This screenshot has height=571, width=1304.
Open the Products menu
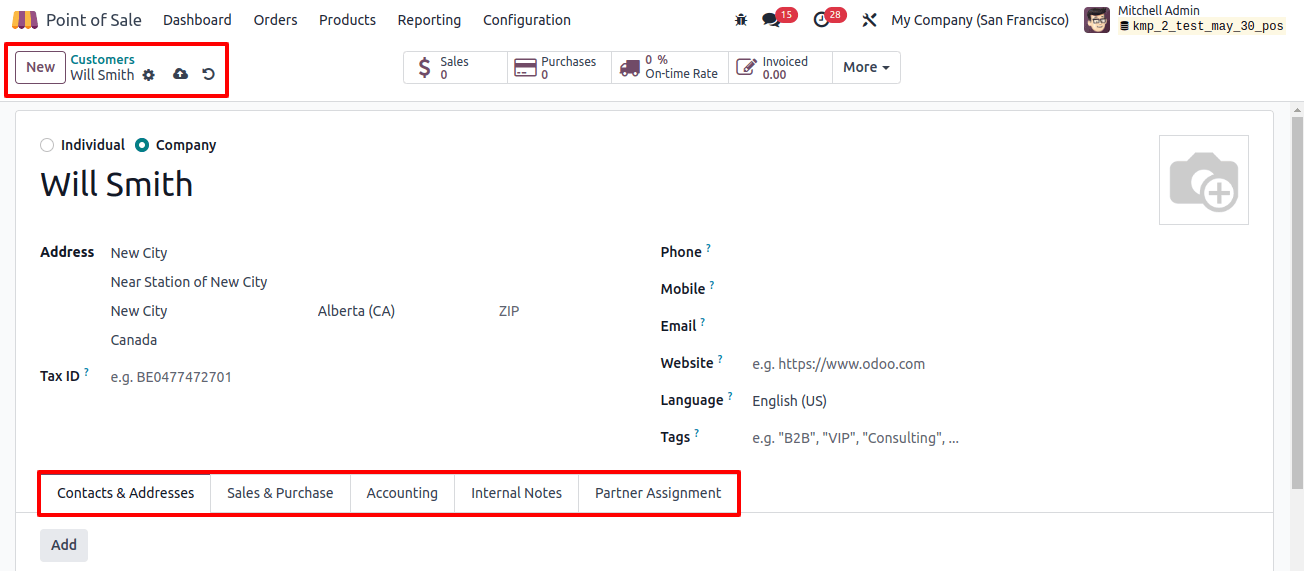(x=347, y=20)
